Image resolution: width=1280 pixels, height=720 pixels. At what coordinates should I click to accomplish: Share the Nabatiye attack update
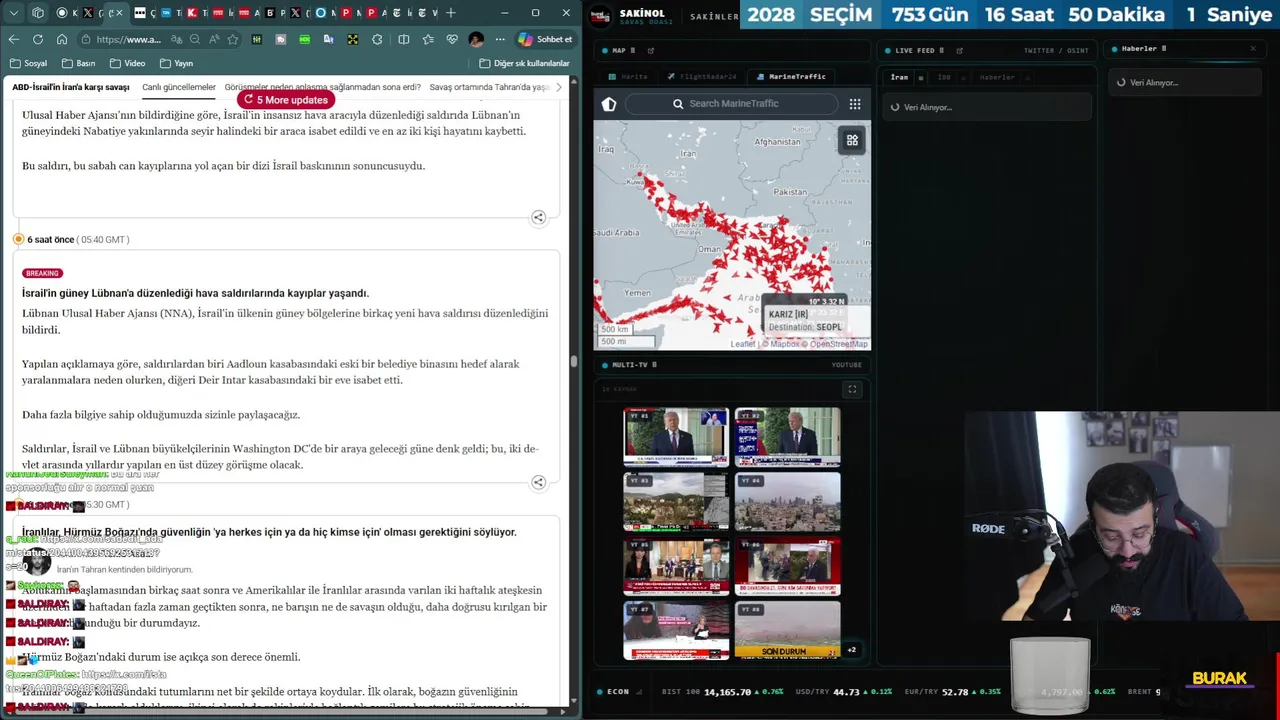coord(538,217)
